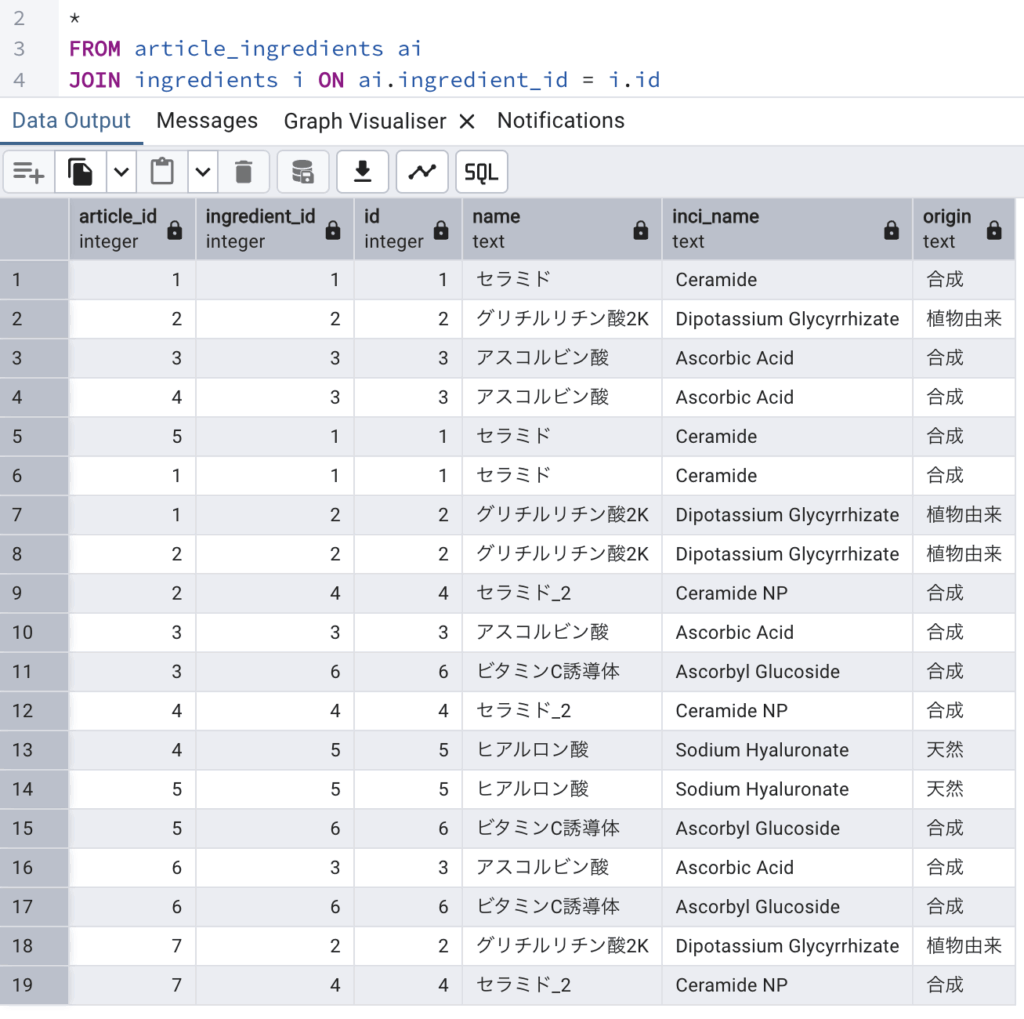The image size is (1024, 1019).
Task: Click lock icon in id column header
Action: pos(441,230)
